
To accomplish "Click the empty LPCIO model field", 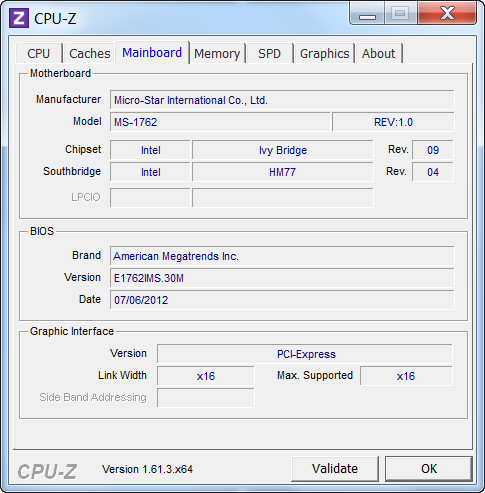I will coord(283,198).
